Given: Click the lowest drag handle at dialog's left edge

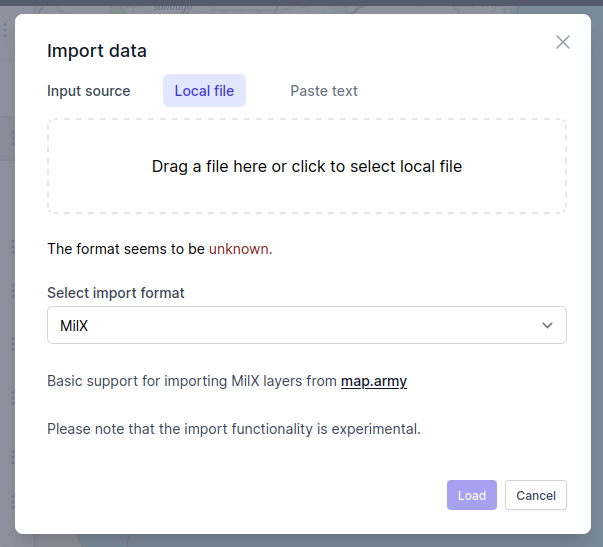Looking at the screenshot, I should [11, 502].
